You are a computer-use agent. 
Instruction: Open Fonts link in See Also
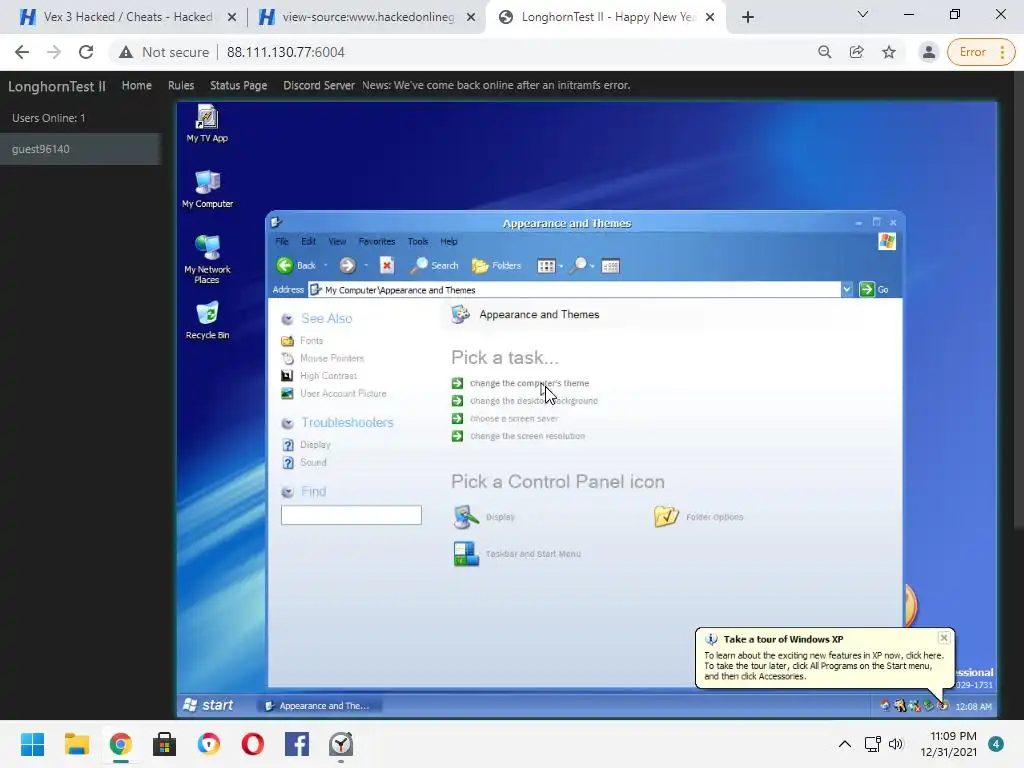[x=312, y=340]
